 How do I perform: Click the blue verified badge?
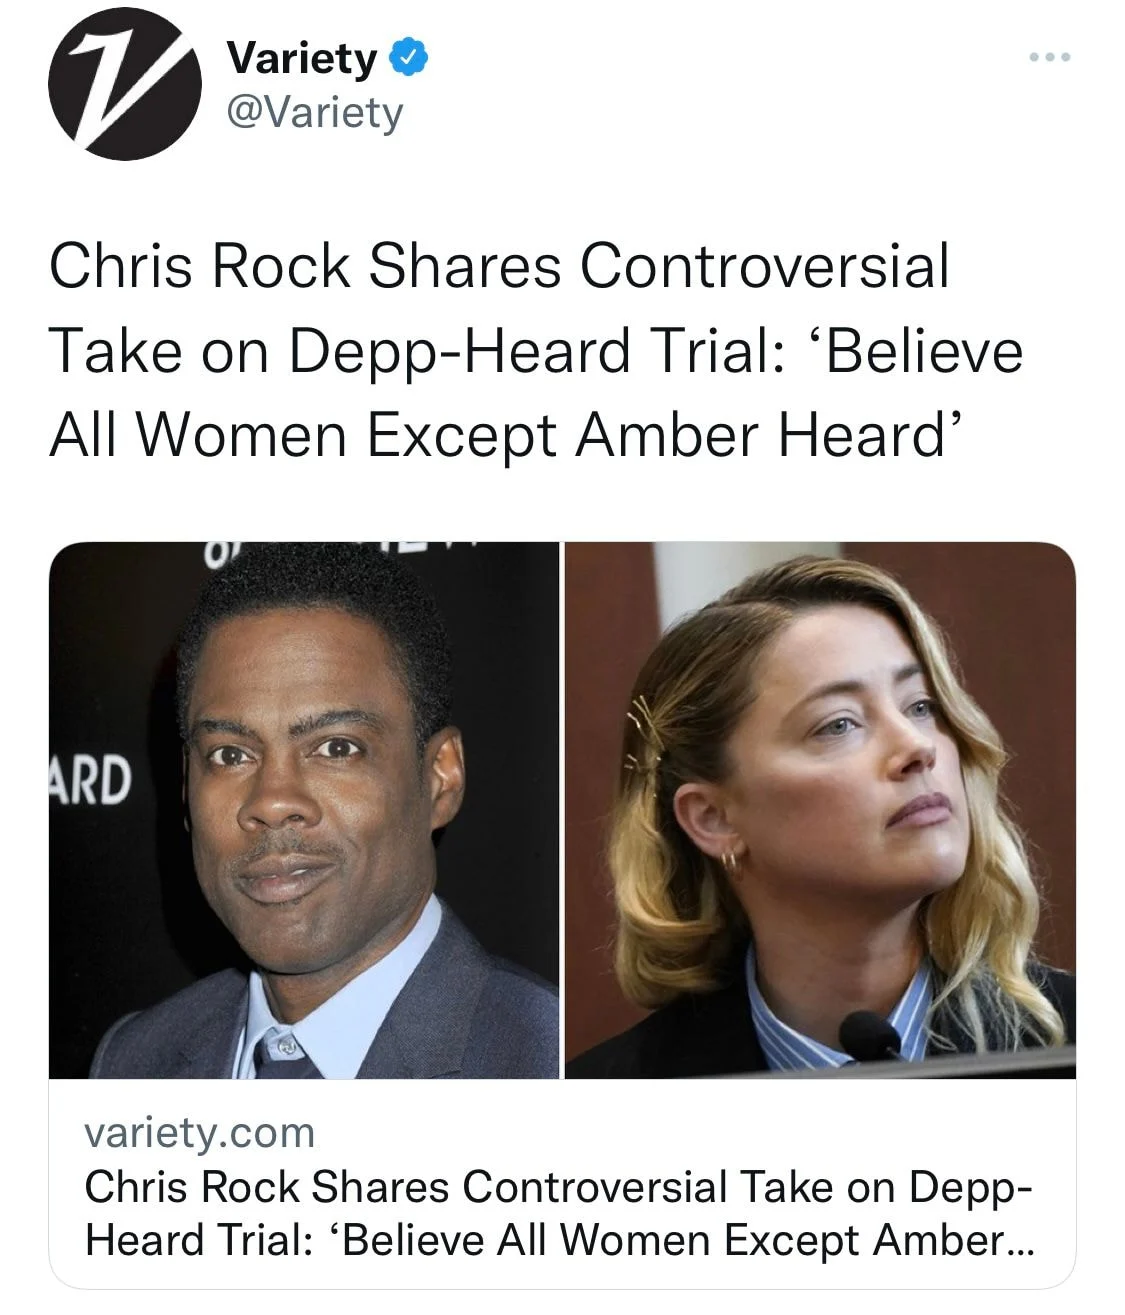click(x=410, y=59)
